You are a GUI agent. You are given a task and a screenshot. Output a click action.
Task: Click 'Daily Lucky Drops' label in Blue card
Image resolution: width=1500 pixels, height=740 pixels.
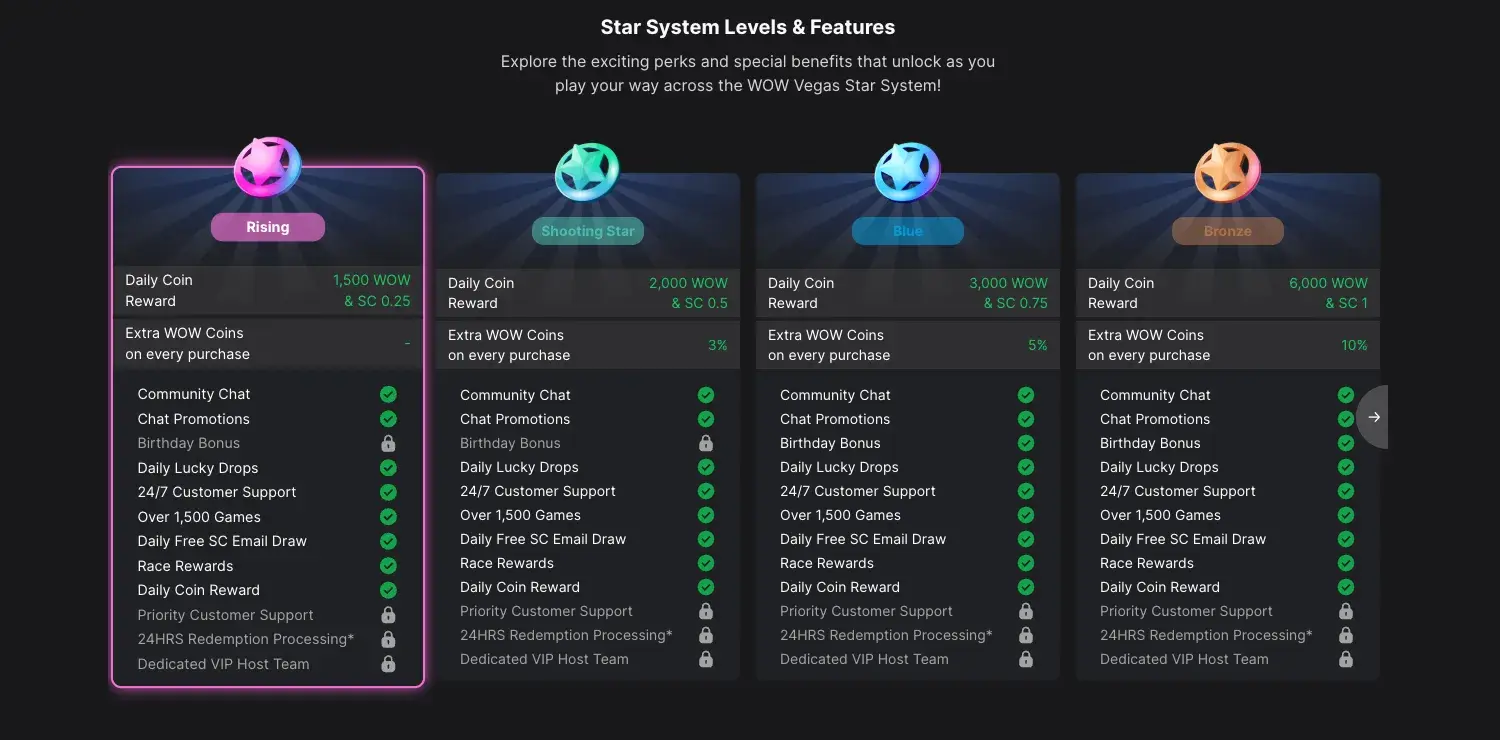click(839, 467)
